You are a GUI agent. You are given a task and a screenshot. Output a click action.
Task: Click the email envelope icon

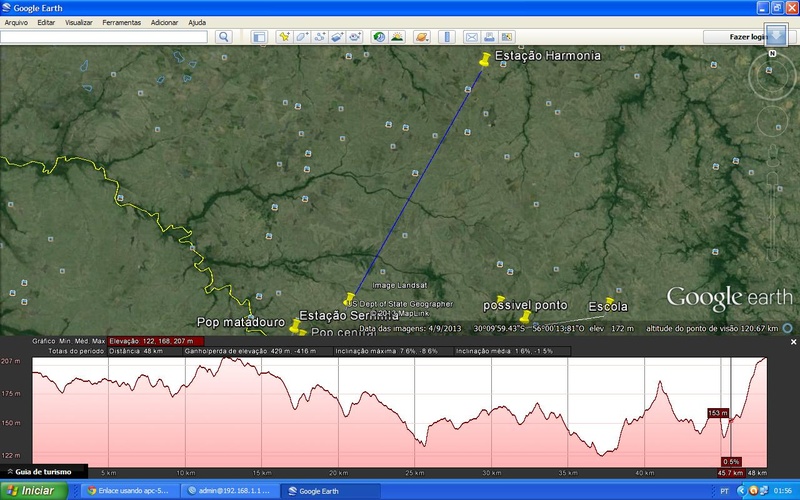pyautogui.click(x=472, y=37)
